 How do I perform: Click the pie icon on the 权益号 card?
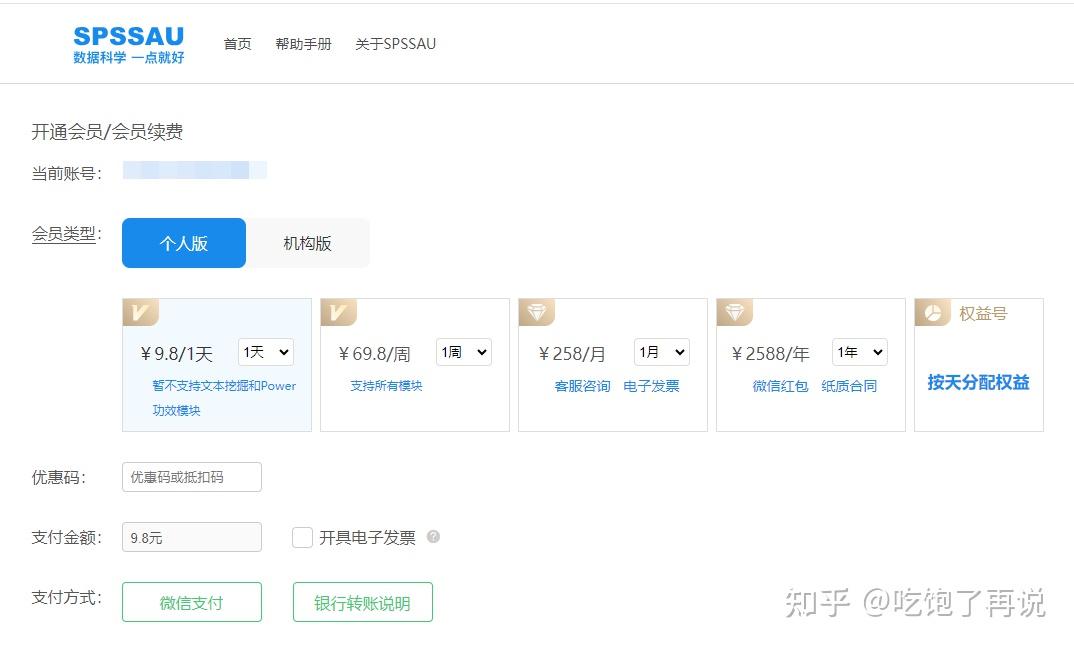point(932,311)
